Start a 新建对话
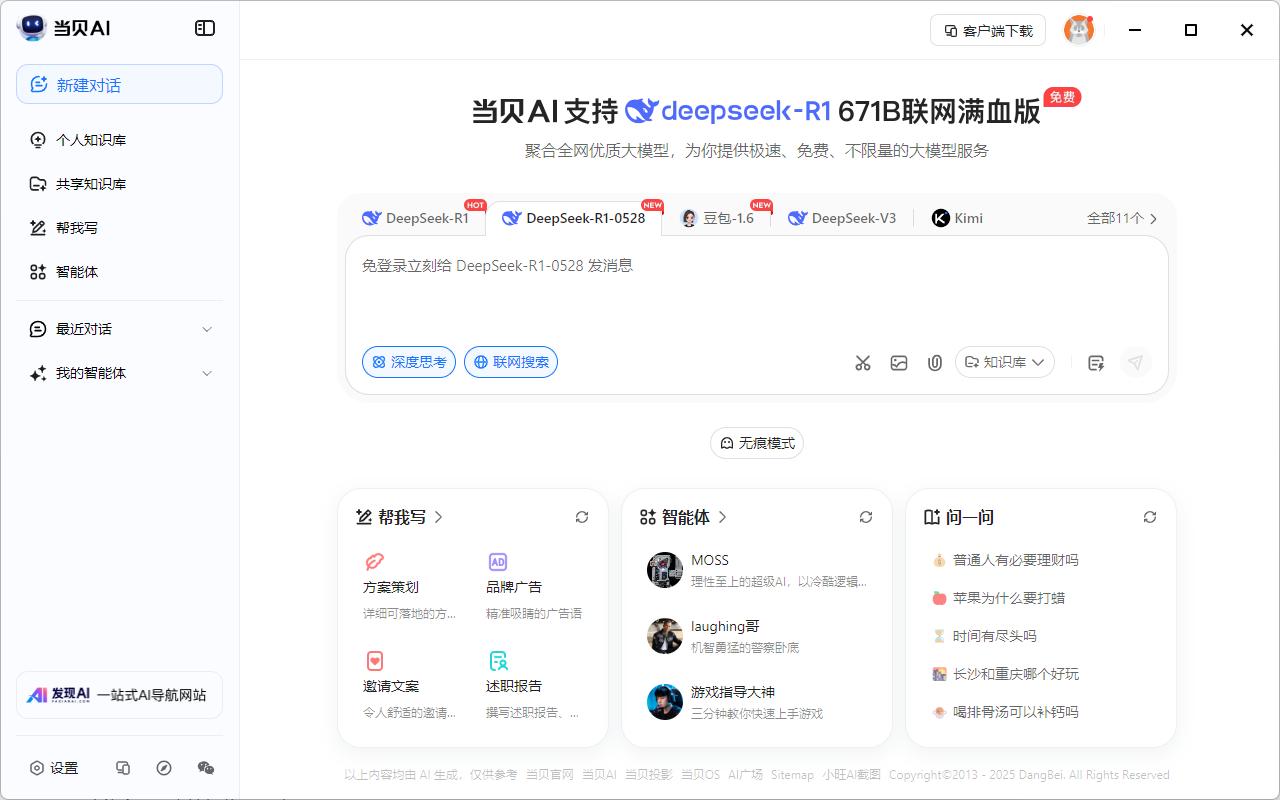Image resolution: width=1280 pixels, height=800 pixels. tap(119, 84)
